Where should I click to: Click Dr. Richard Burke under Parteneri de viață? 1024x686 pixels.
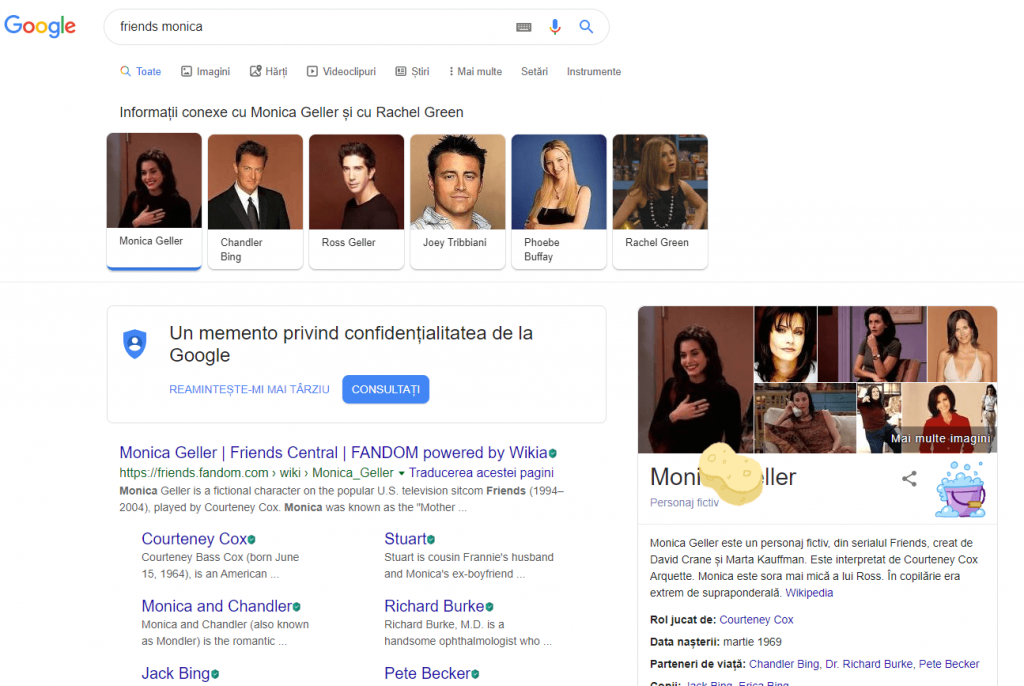[x=869, y=664]
